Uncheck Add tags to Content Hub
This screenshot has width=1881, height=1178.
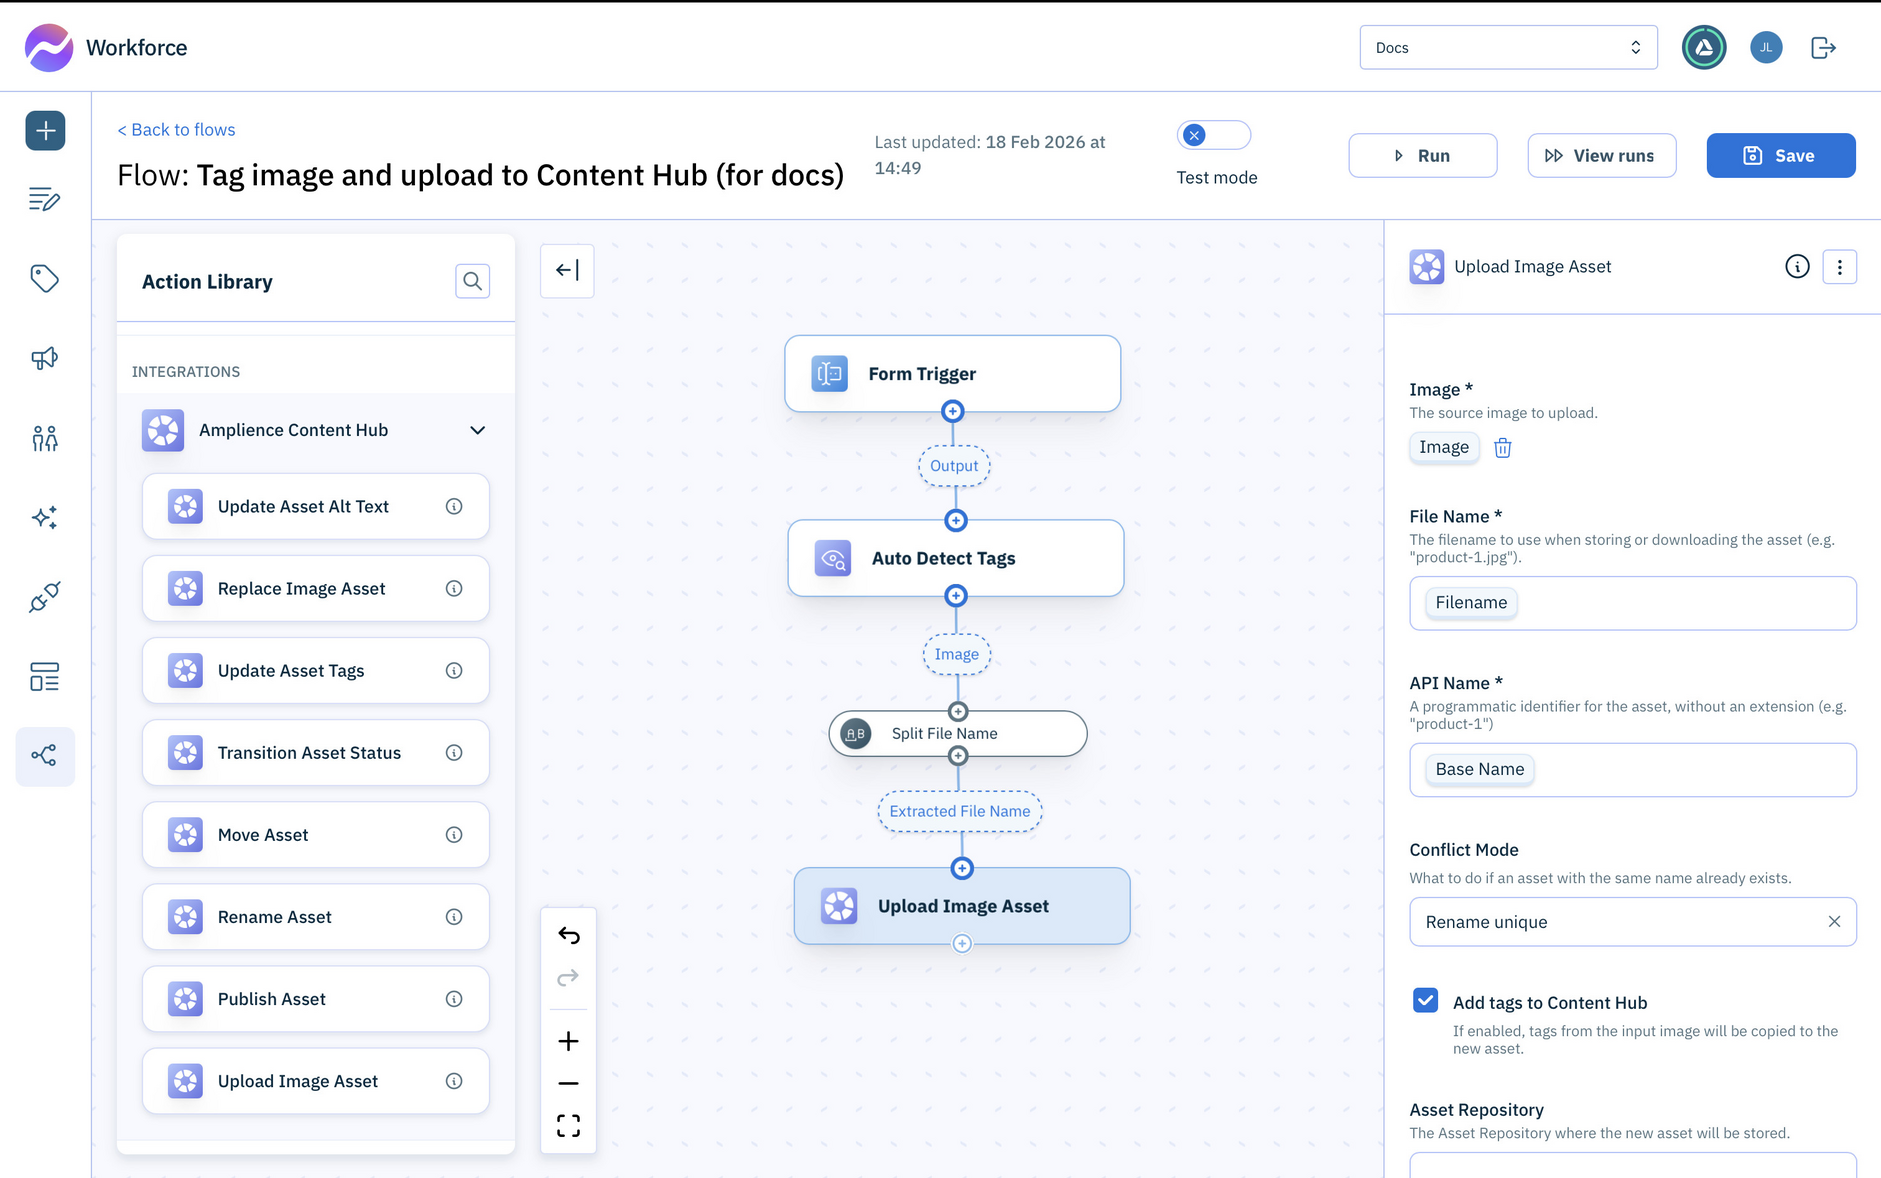click(1424, 1000)
